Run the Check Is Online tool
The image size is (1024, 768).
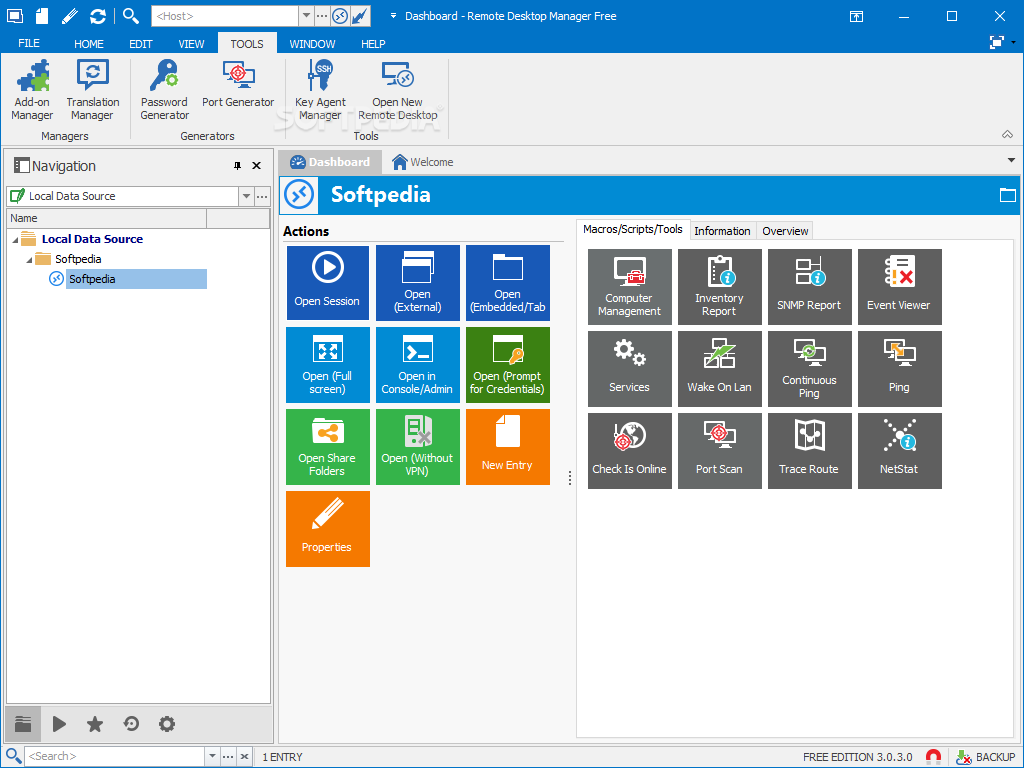[x=630, y=451]
